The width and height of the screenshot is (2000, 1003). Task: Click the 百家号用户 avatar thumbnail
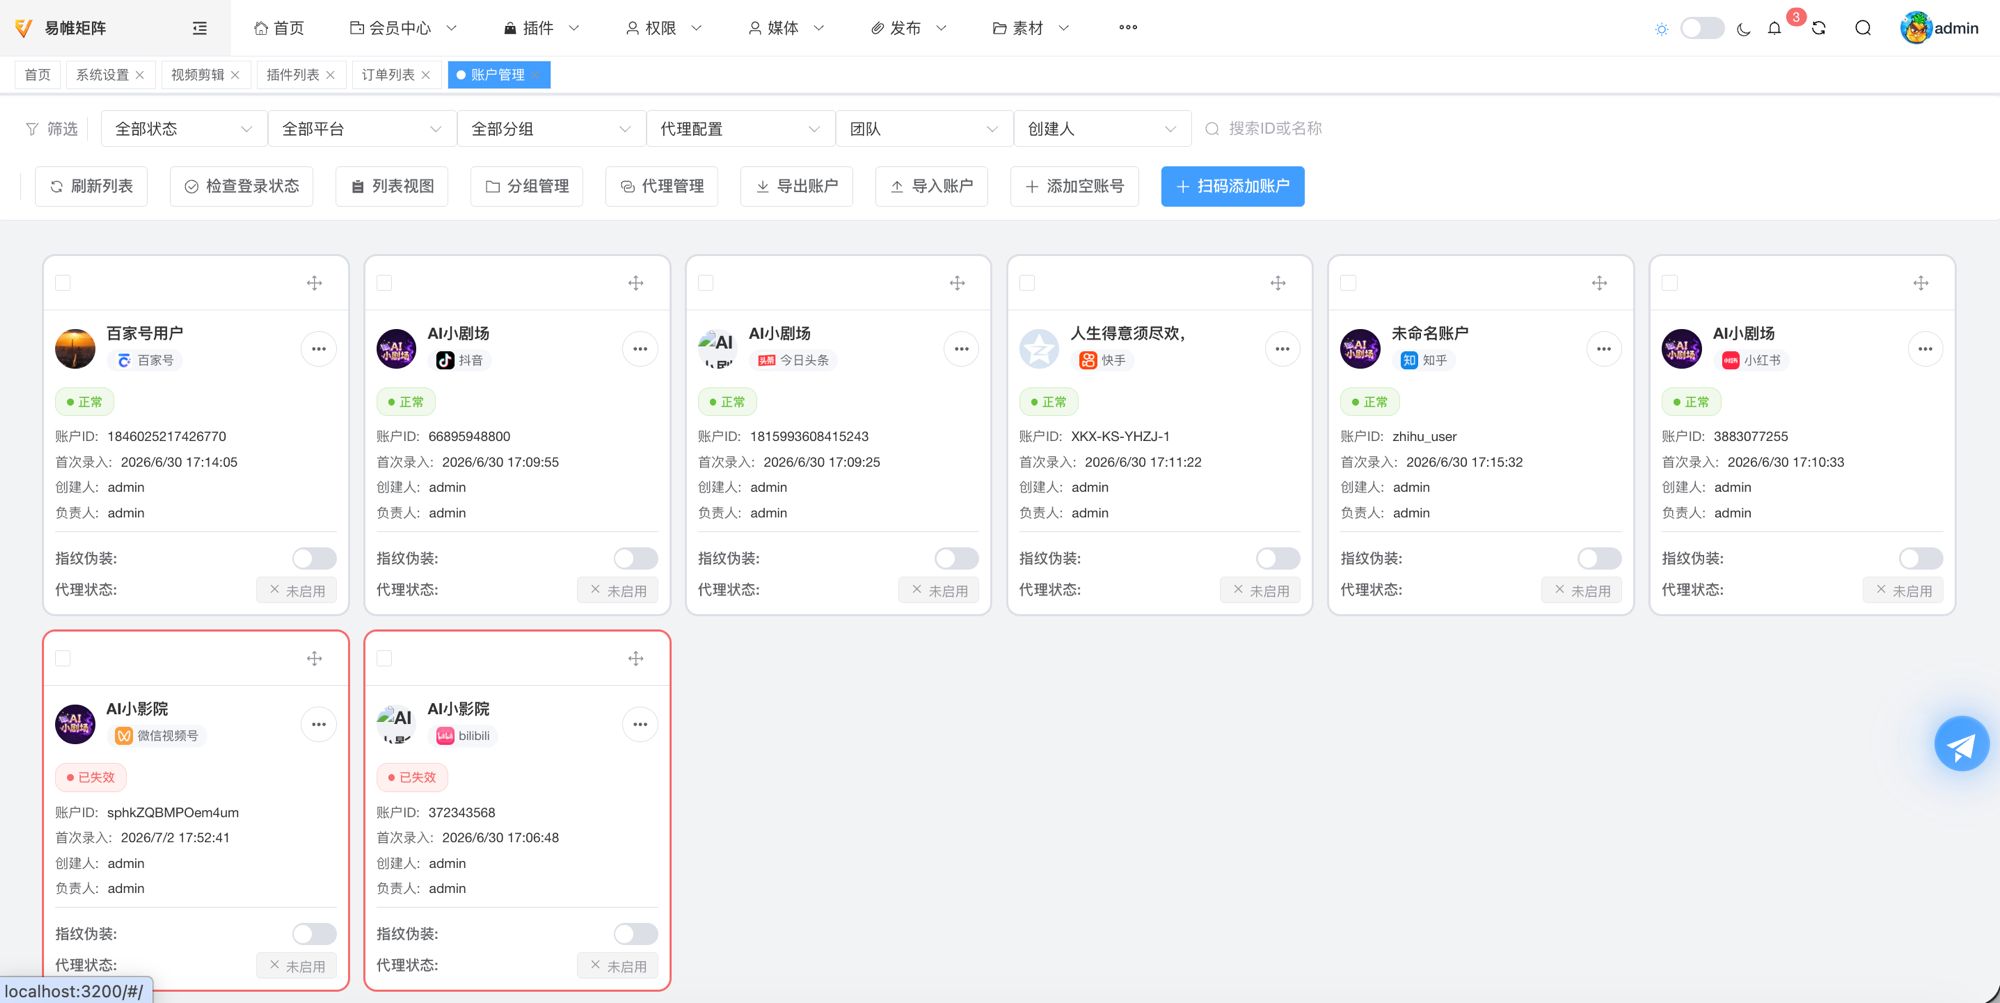pyautogui.click(x=75, y=349)
